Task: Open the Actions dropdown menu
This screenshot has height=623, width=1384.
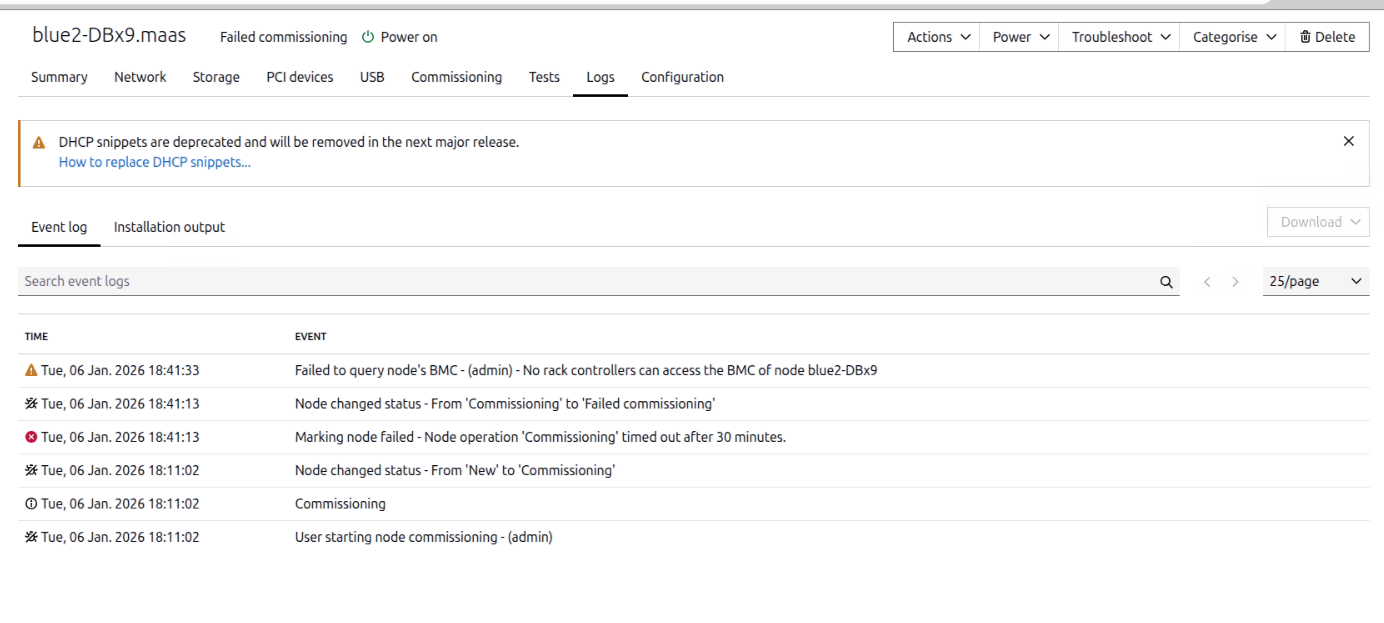Action: pos(937,37)
